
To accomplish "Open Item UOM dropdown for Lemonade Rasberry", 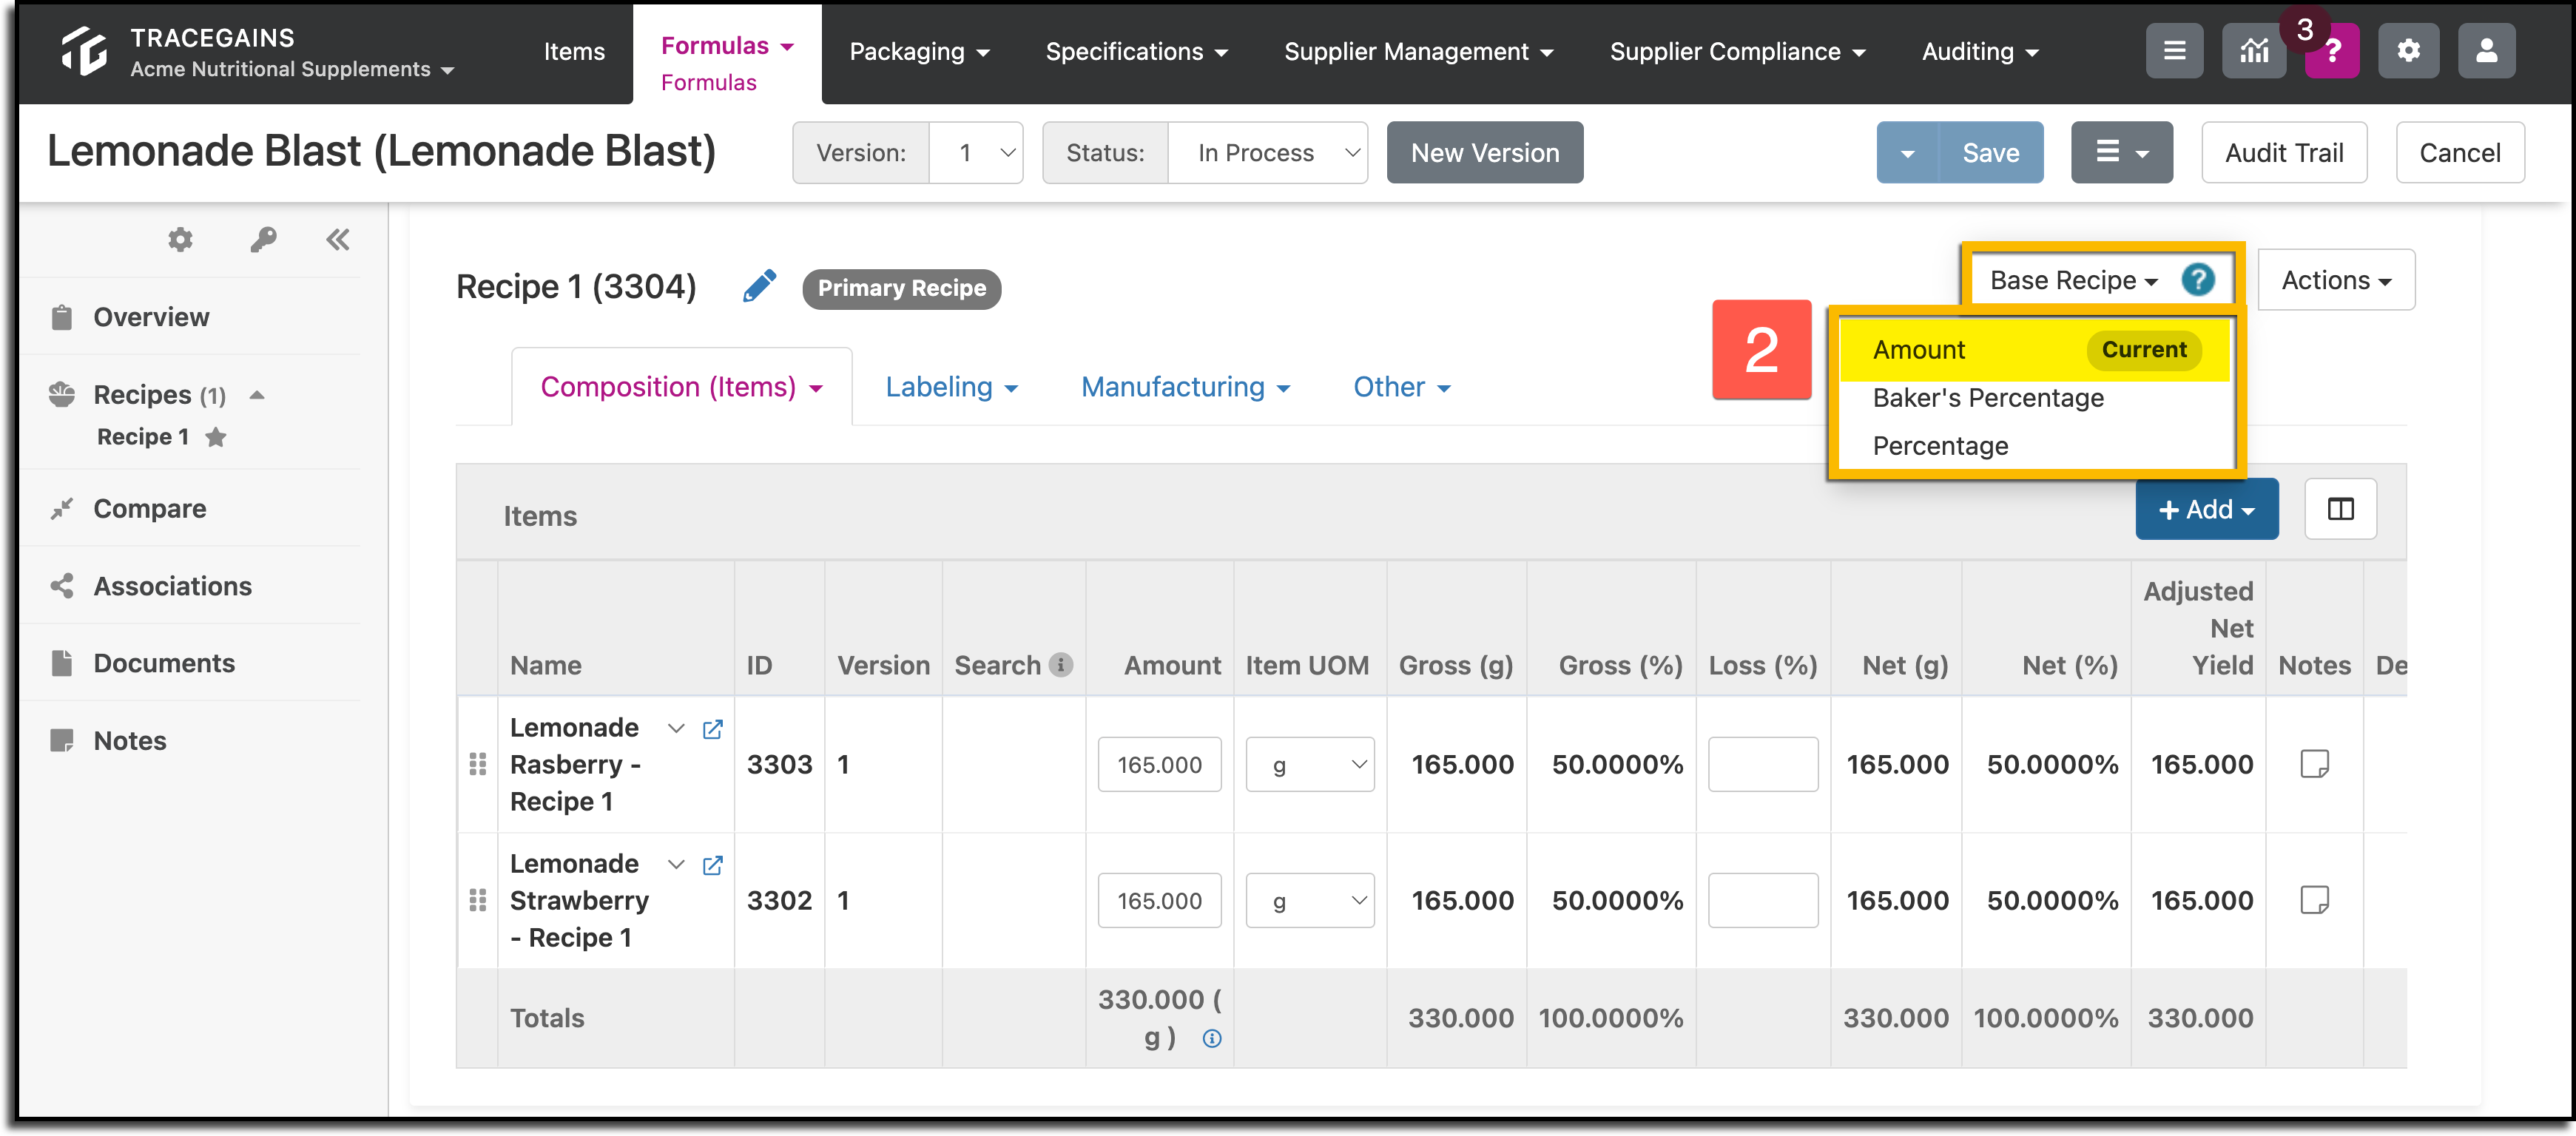I will [1309, 765].
